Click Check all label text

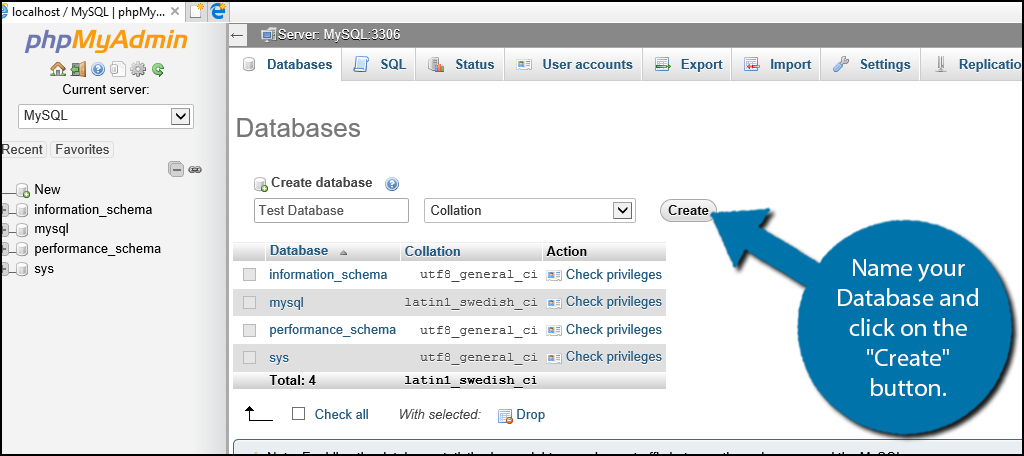342,414
